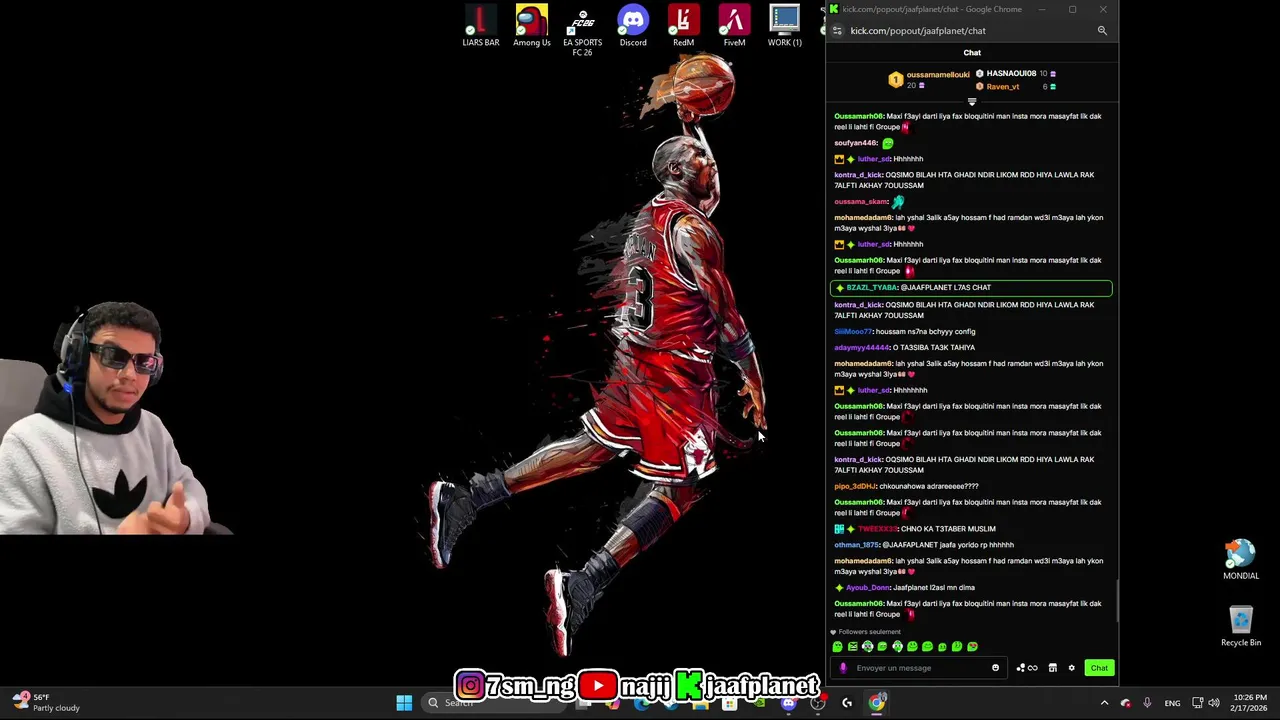Open user SiiiMooo77 in chat
The width and height of the screenshot is (1280, 720).
853,332
